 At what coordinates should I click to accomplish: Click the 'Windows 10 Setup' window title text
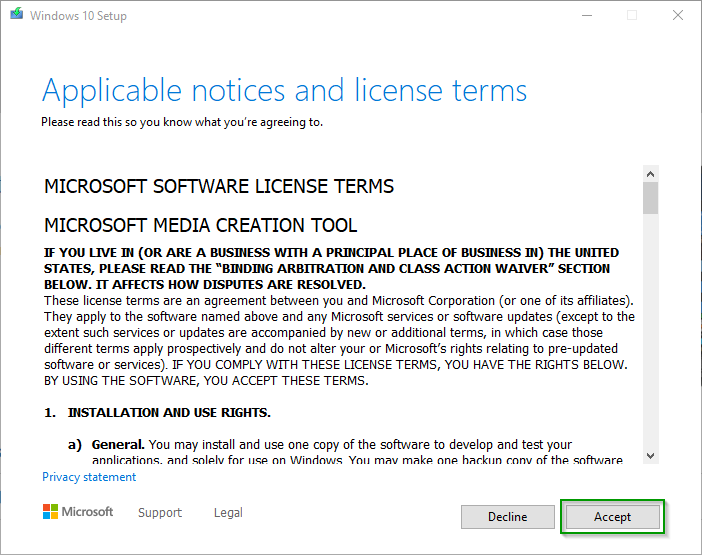tap(78, 16)
